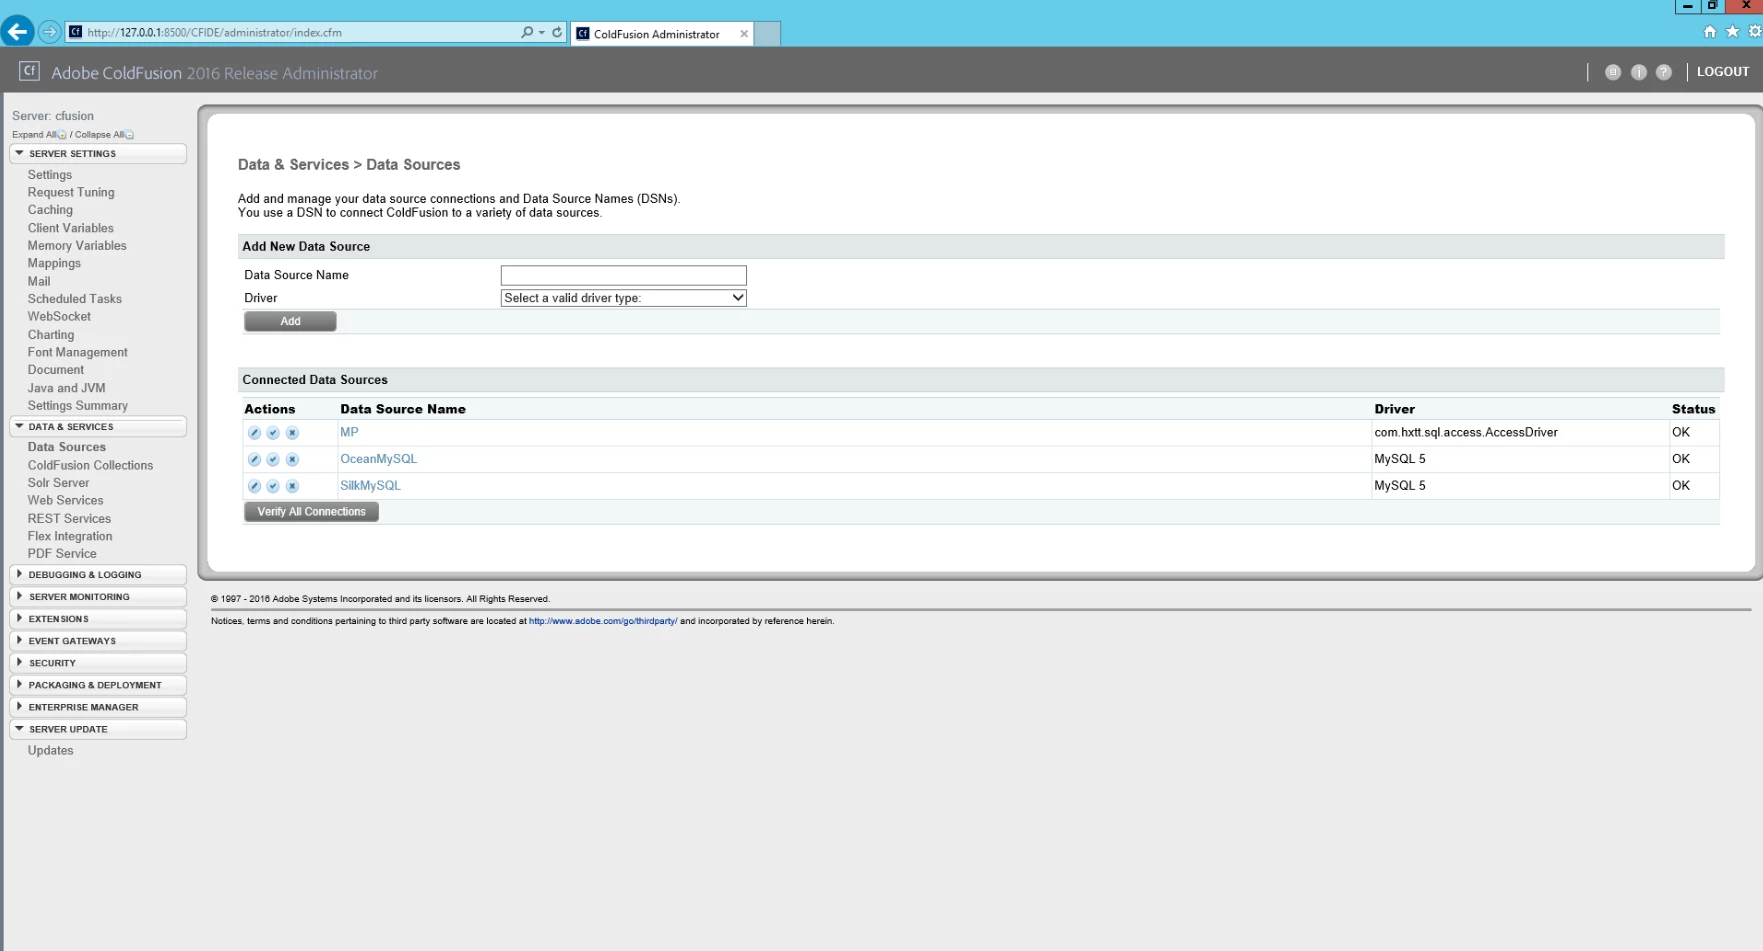Screen dimensions: 1763x951
Task: Open Java and JVM settings
Action: pyautogui.click(x=66, y=388)
